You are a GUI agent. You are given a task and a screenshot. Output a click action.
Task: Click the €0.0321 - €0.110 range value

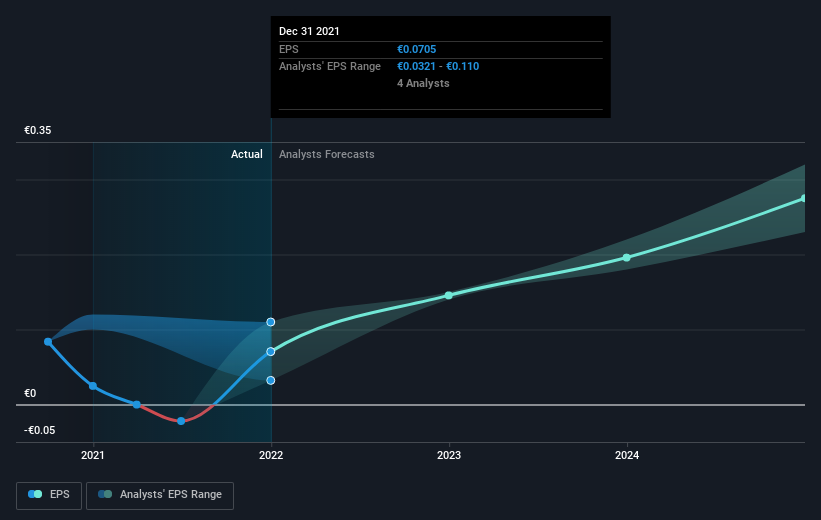[438, 66]
